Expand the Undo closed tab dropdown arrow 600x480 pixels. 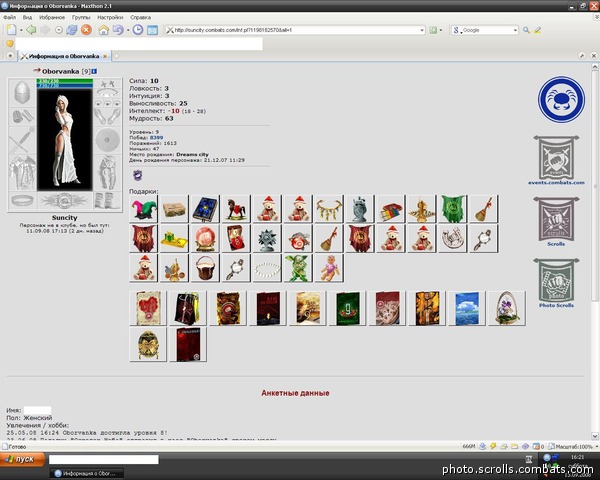tap(128, 30)
